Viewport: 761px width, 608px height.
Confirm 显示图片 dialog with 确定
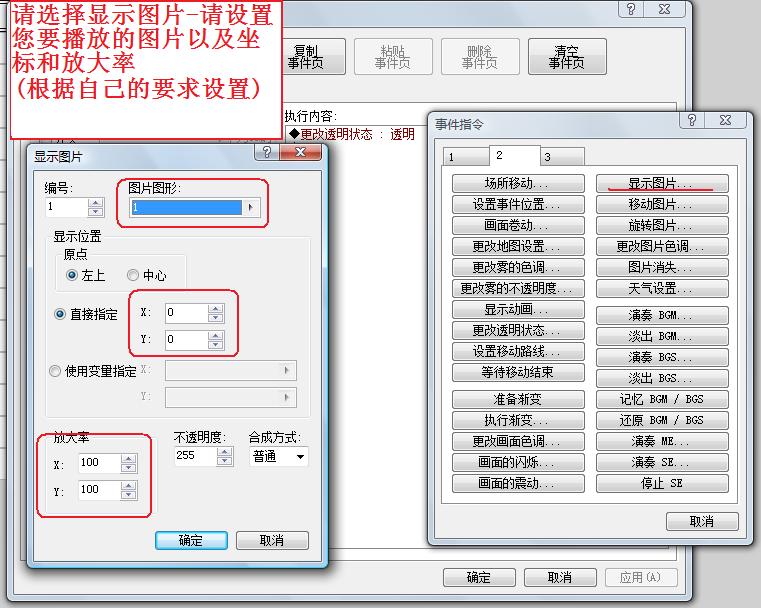191,541
